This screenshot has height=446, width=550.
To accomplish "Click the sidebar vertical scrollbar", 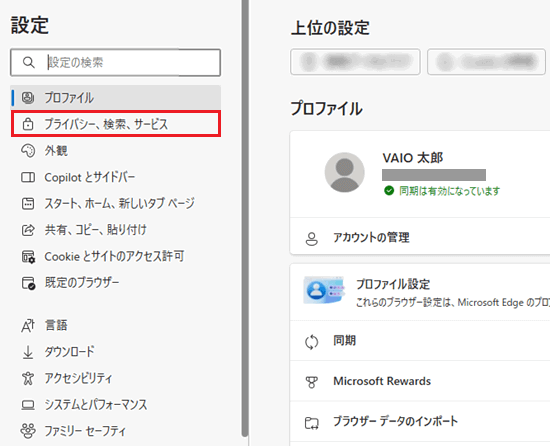I will click(245, 217).
